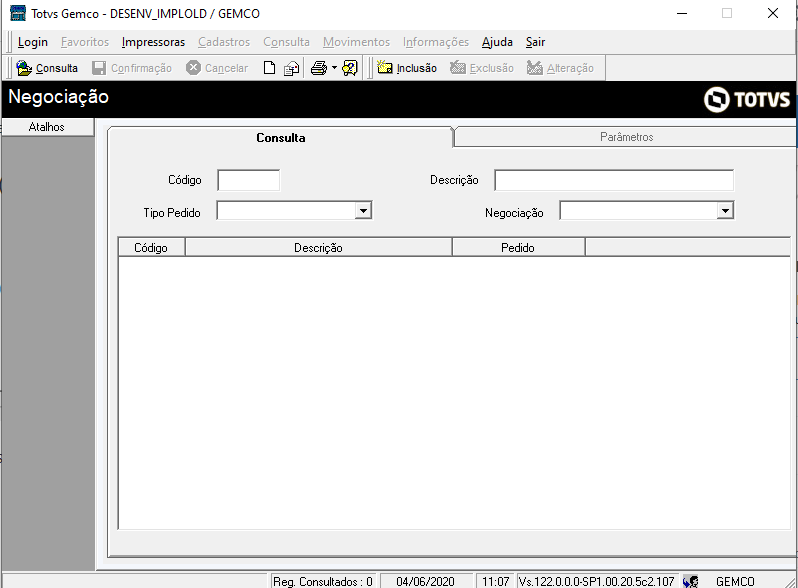Open the printer dropdown arrow
Screen dimensions: 798x588
(x=334, y=68)
